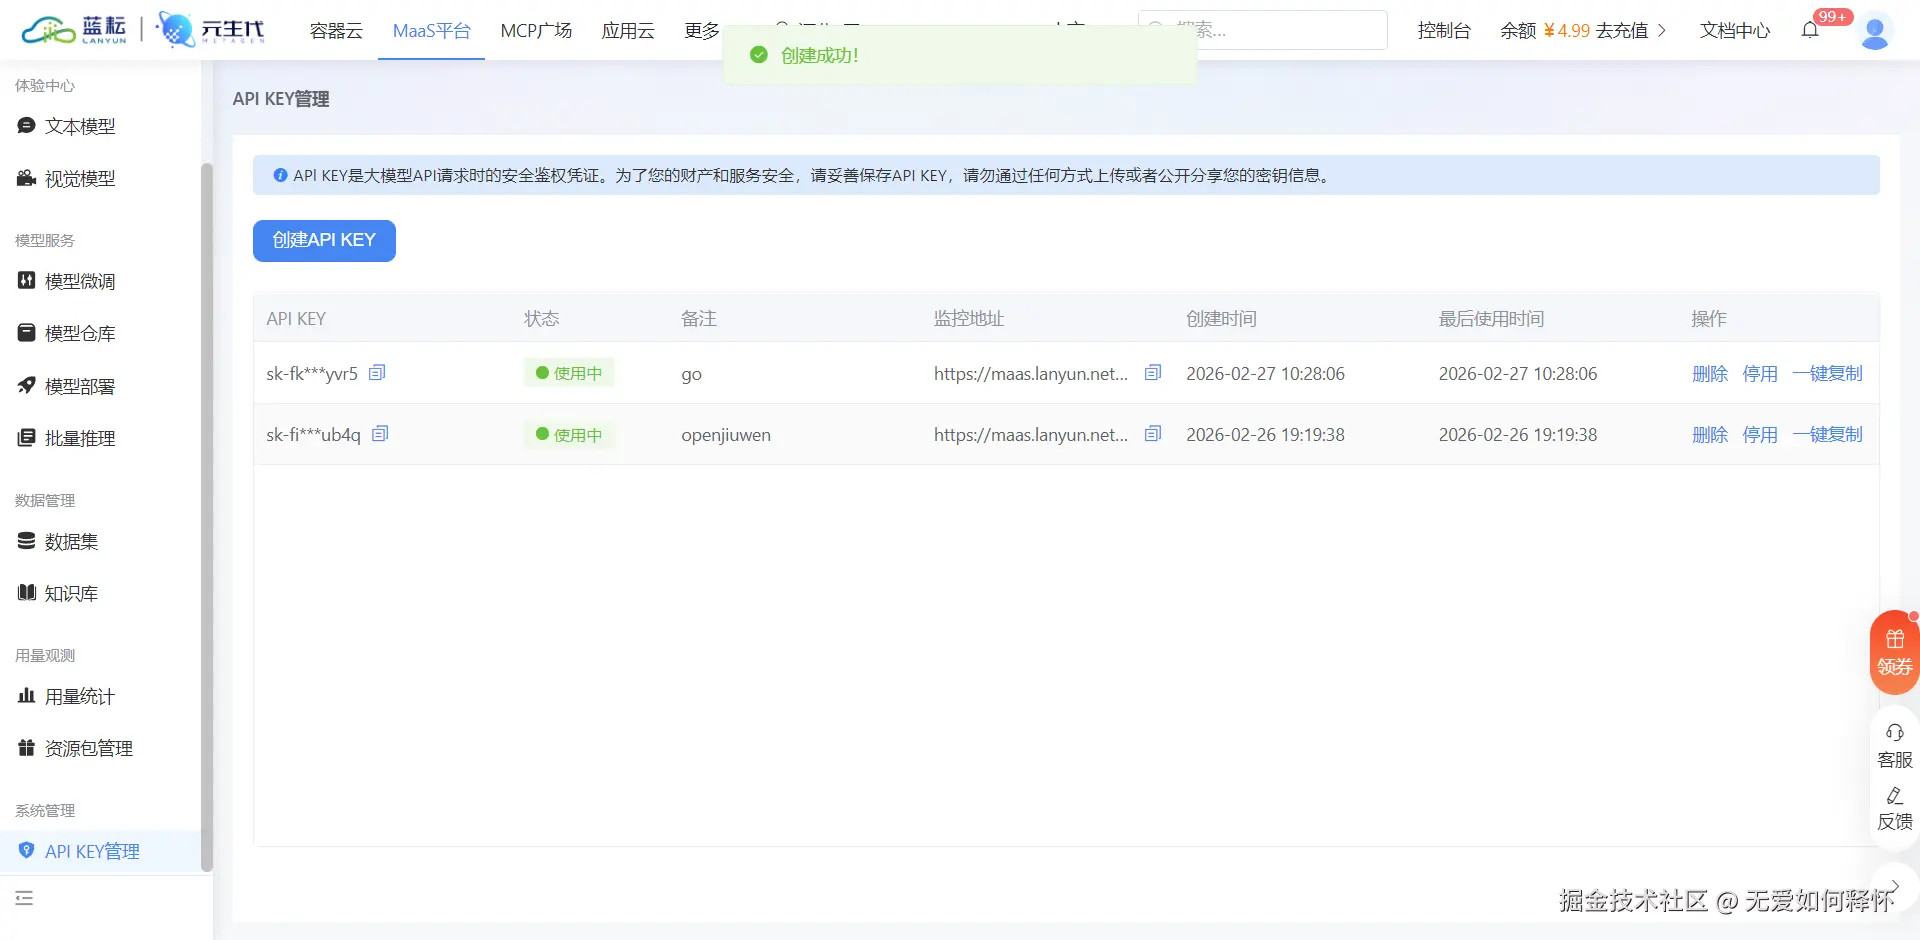Image resolution: width=1920 pixels, height=940 pixels.
Task: Copy the monitoring URL of openjiuwen key
Action: (1152, 433)
